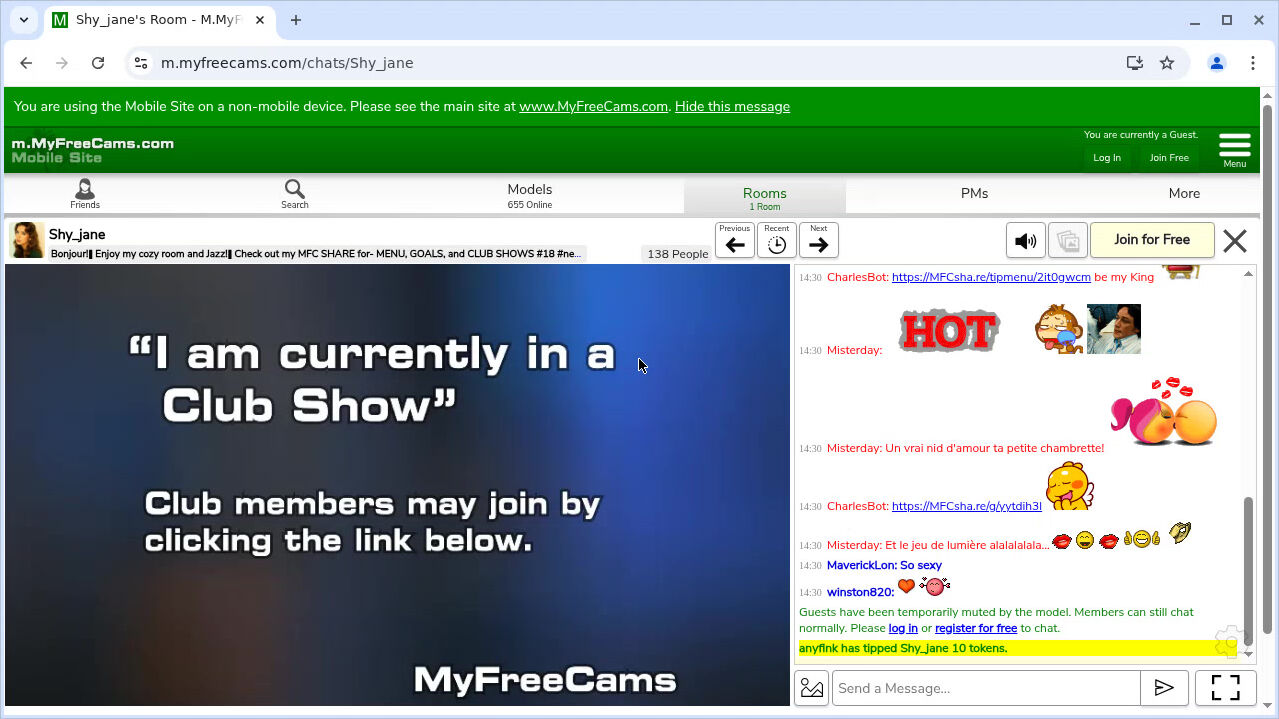
Task: Switch to the Models tab
Action: [529, 194]
